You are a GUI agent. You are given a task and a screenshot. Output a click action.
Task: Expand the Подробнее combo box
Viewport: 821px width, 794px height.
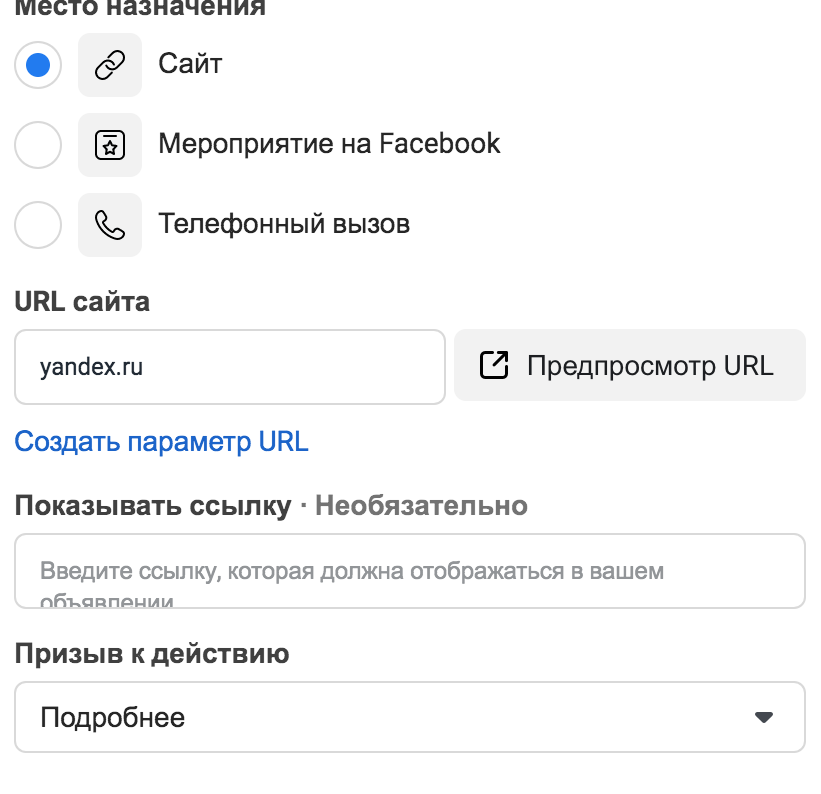click(410, 717)
